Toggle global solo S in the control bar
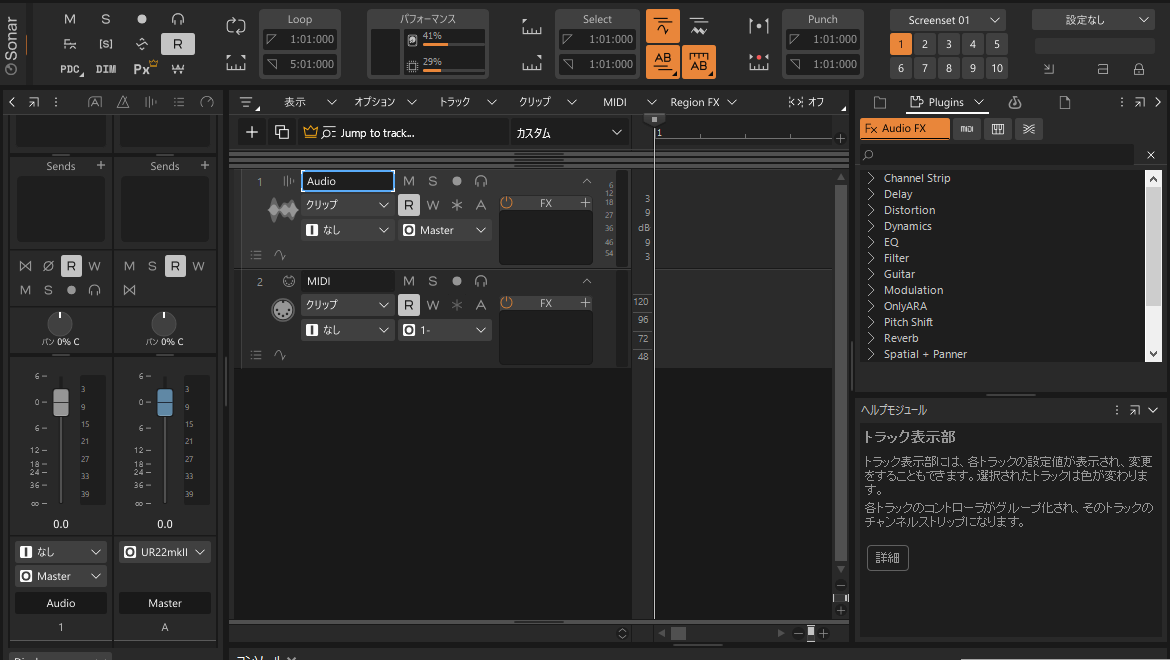 click(105, 19)
